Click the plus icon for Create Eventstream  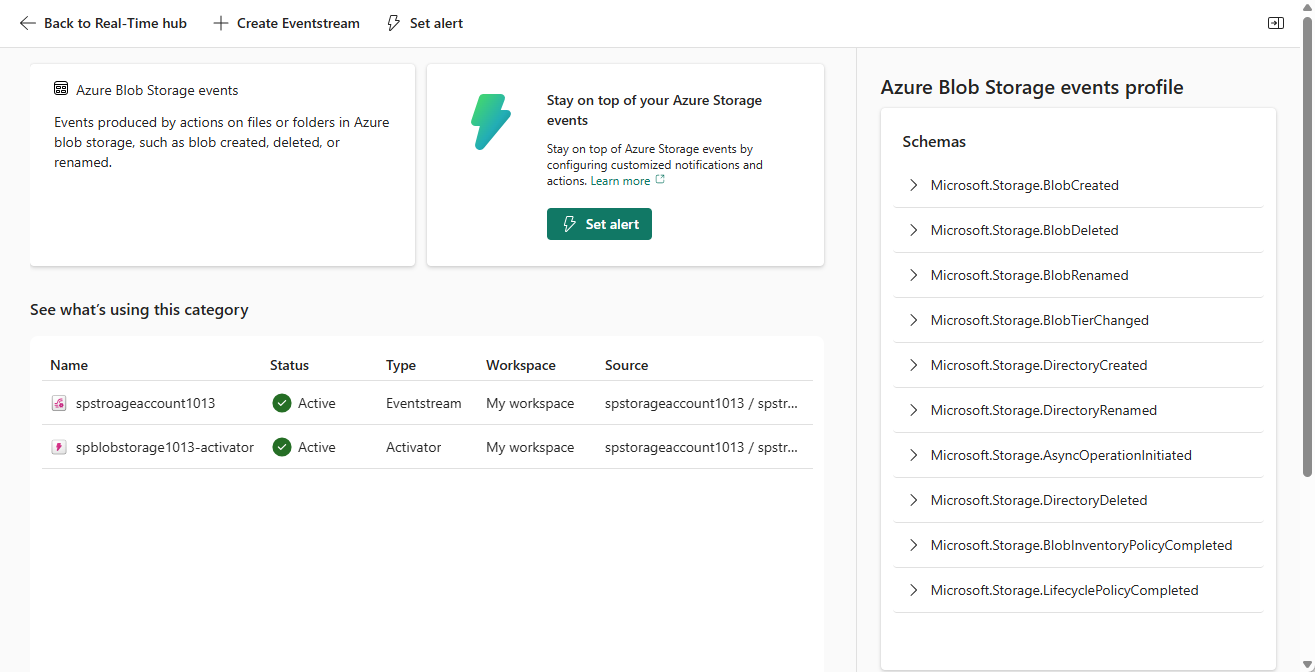pos(221,23)
